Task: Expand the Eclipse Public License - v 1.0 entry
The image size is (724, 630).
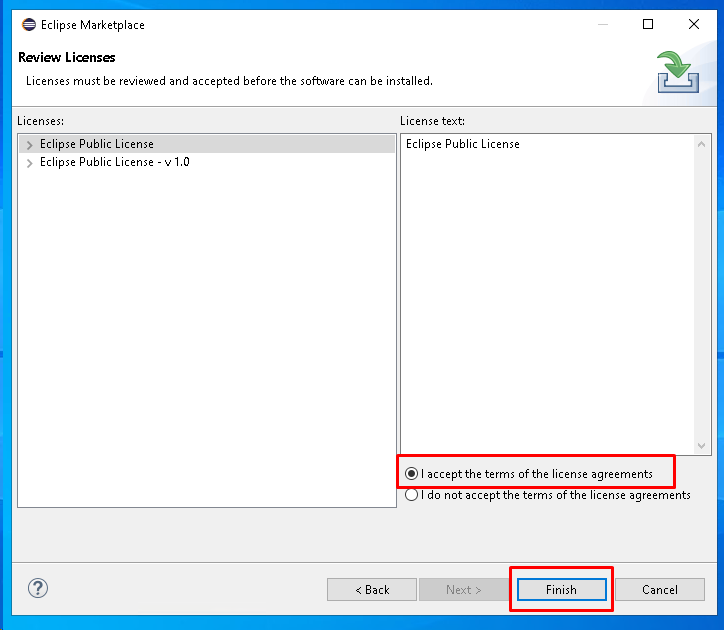Action: pyautogui.click(x=30, y=163)
